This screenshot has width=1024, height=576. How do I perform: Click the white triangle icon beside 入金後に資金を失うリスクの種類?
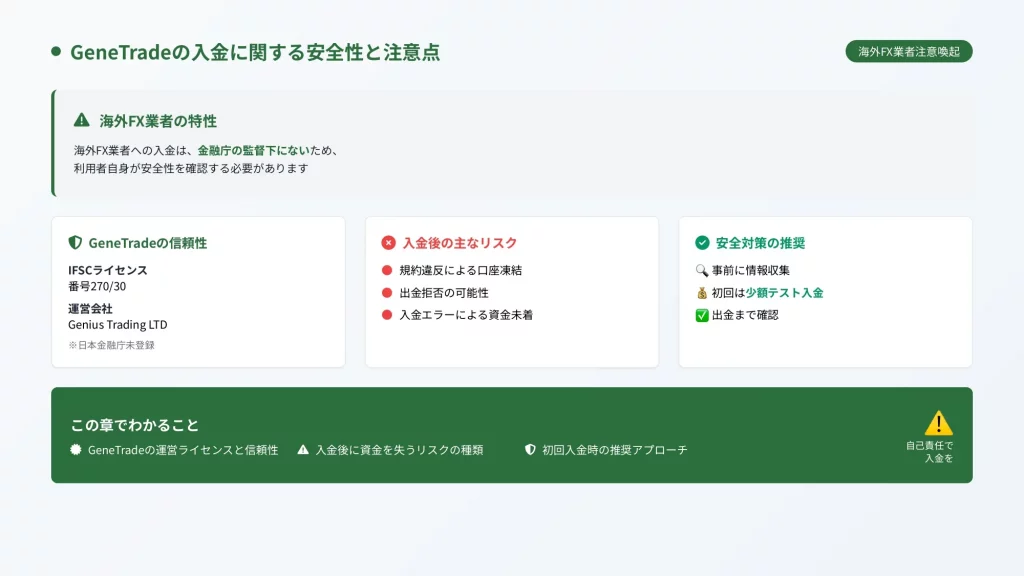tap(303, 450)
